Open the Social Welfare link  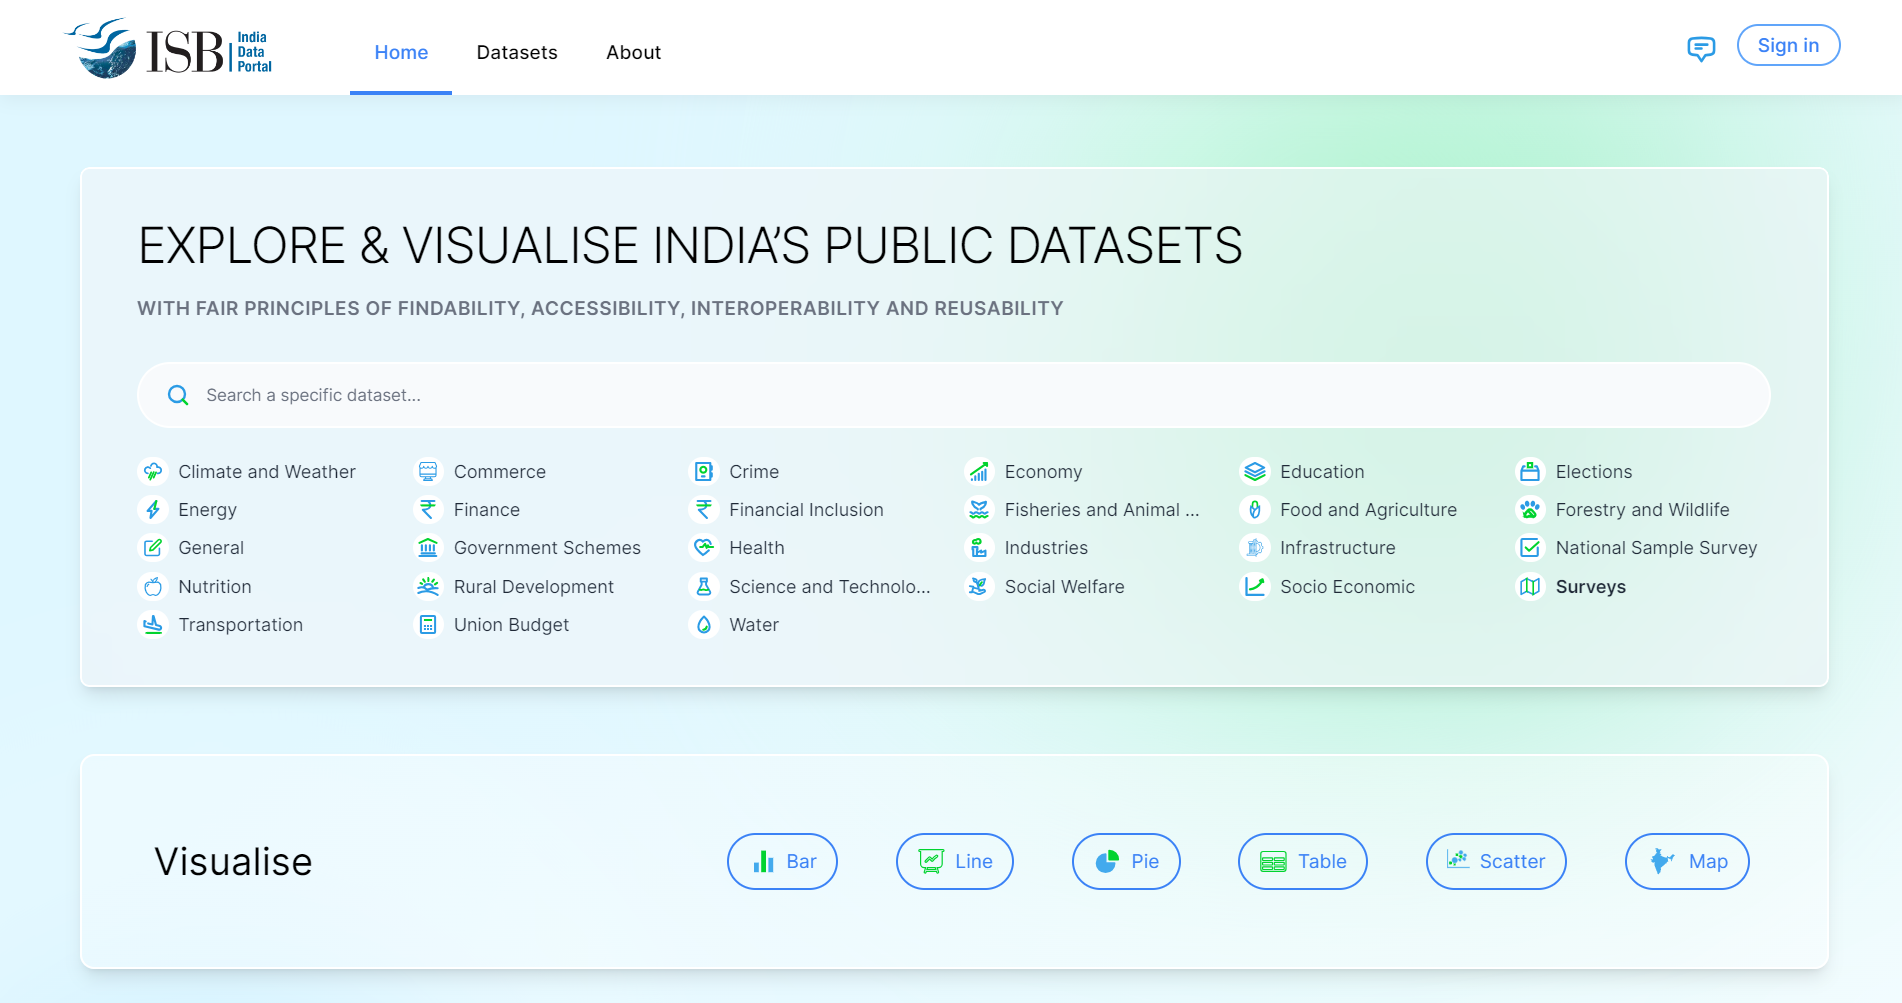1064,586
